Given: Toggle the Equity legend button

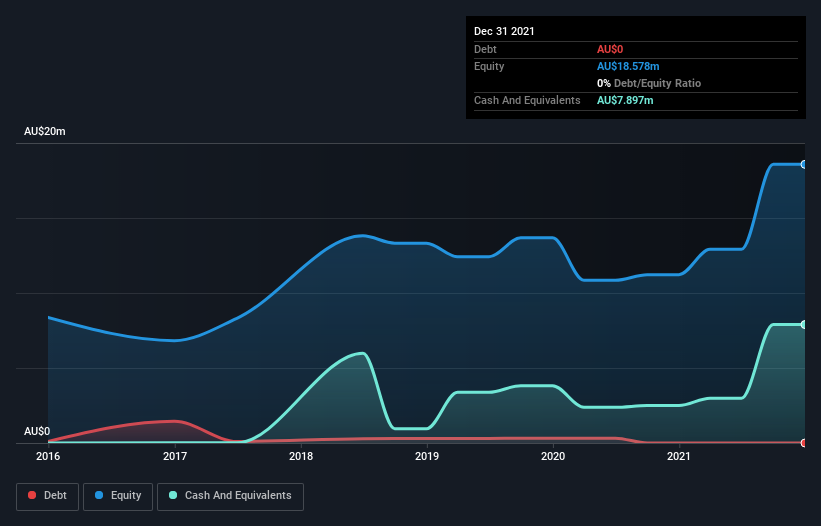Looking at the screenshot, I should point(118,496).
